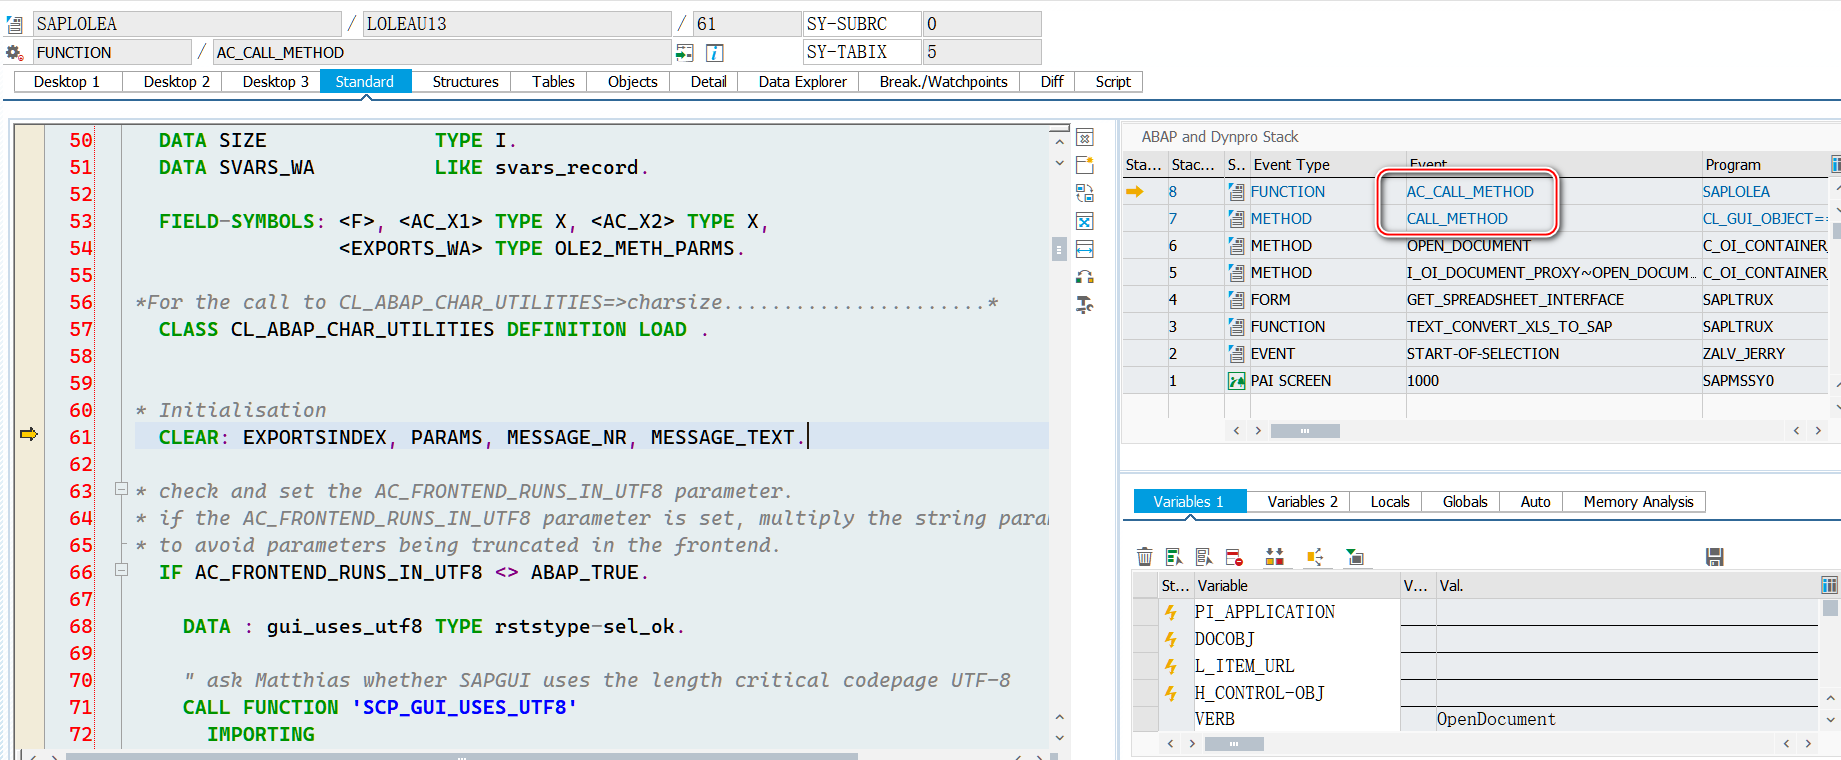This screenshot has height=760, width=1841.
Task: Click the editor vertical scrollbar thumb
Action: coord(1059,248)
